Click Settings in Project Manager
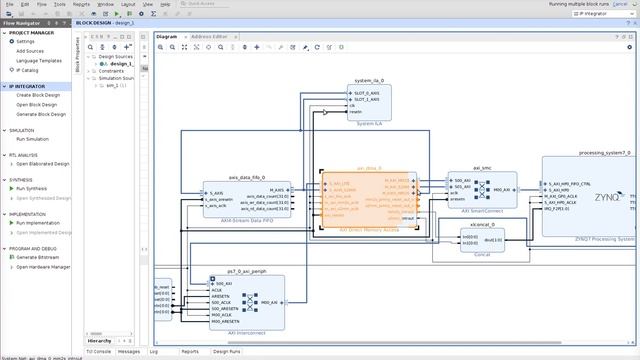The height and width of the screenshot is (360, 640). coord(25,42)
